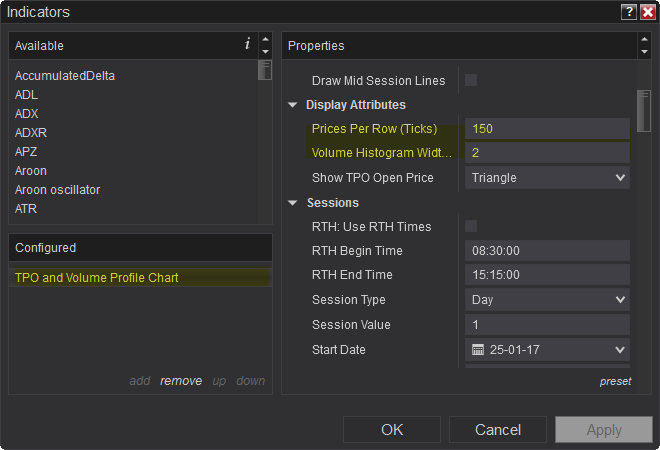The height and width of the screenshot is (450, 660).
Task: Select Aroon oscillator indicator
Action: [x=57, y=190]
